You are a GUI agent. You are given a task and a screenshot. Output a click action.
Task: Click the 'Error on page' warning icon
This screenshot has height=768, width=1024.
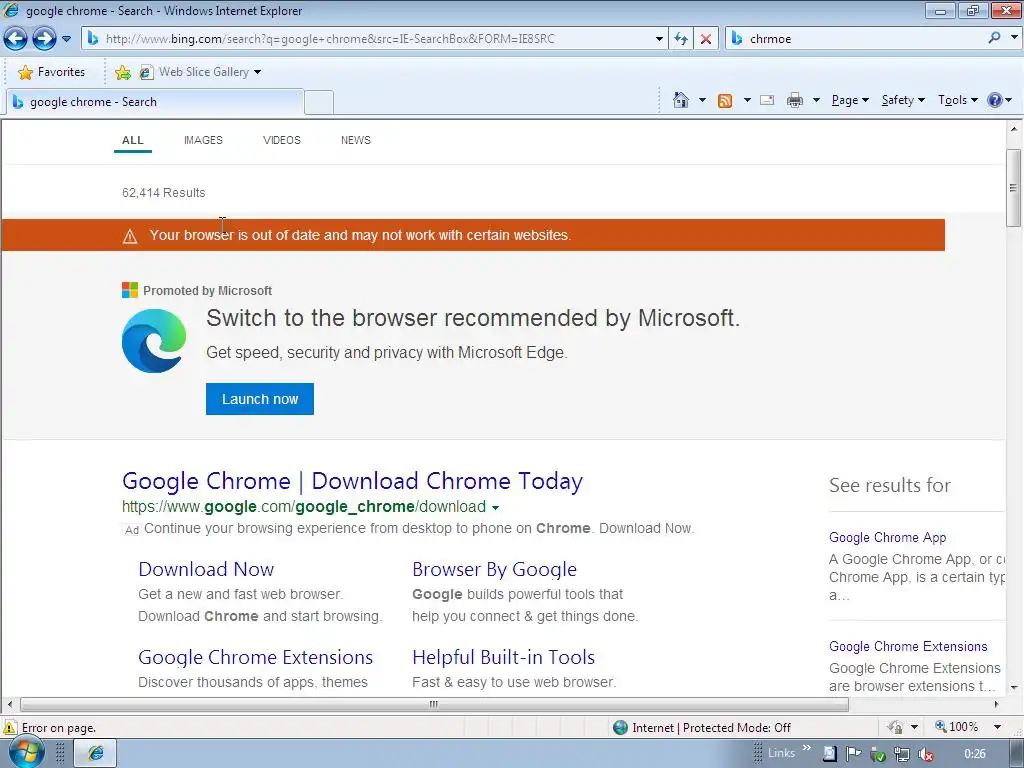pyautogui.click(x=10, y=728)
